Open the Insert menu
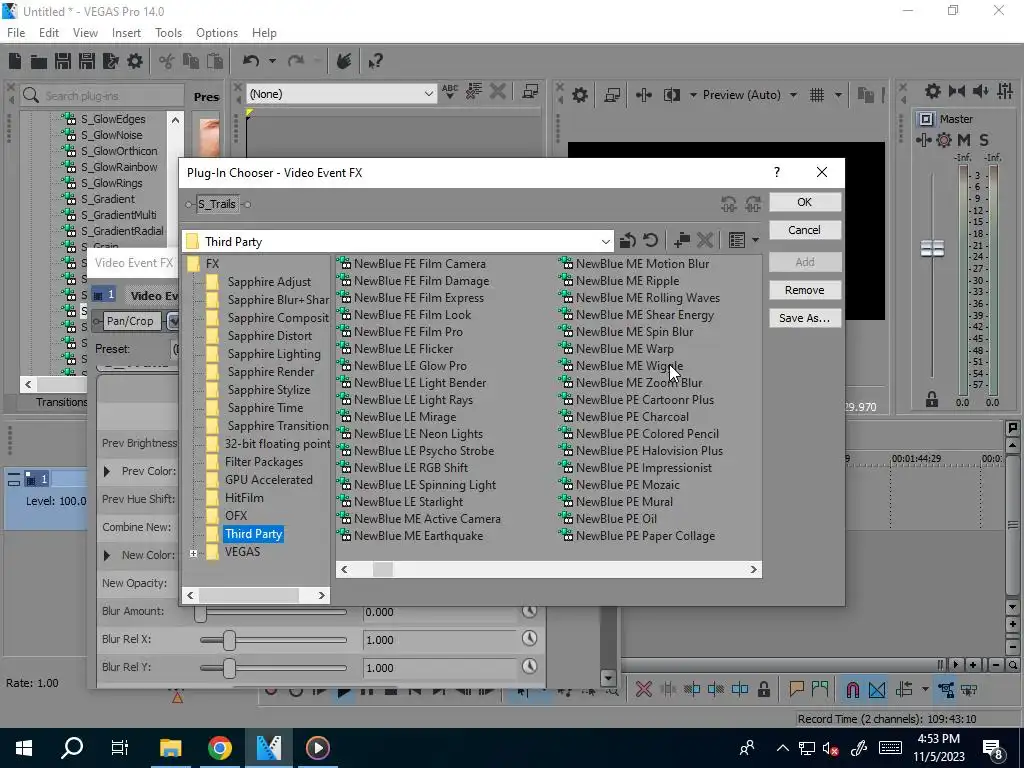Viewport: 1024px width, 768px height. click(x=126, y=33)
